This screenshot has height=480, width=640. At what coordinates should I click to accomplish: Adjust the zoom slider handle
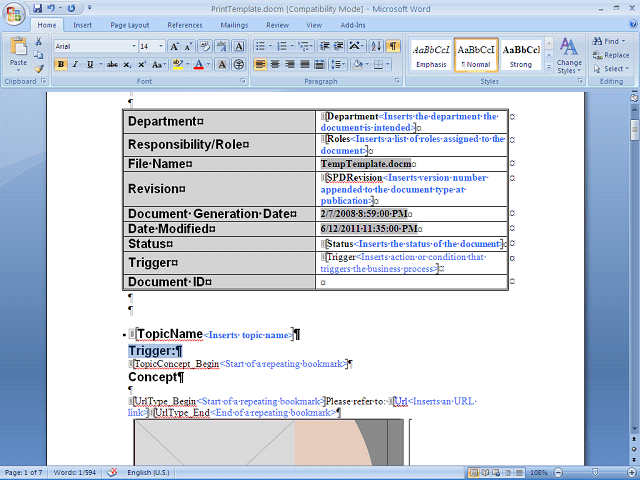point(595,472)
